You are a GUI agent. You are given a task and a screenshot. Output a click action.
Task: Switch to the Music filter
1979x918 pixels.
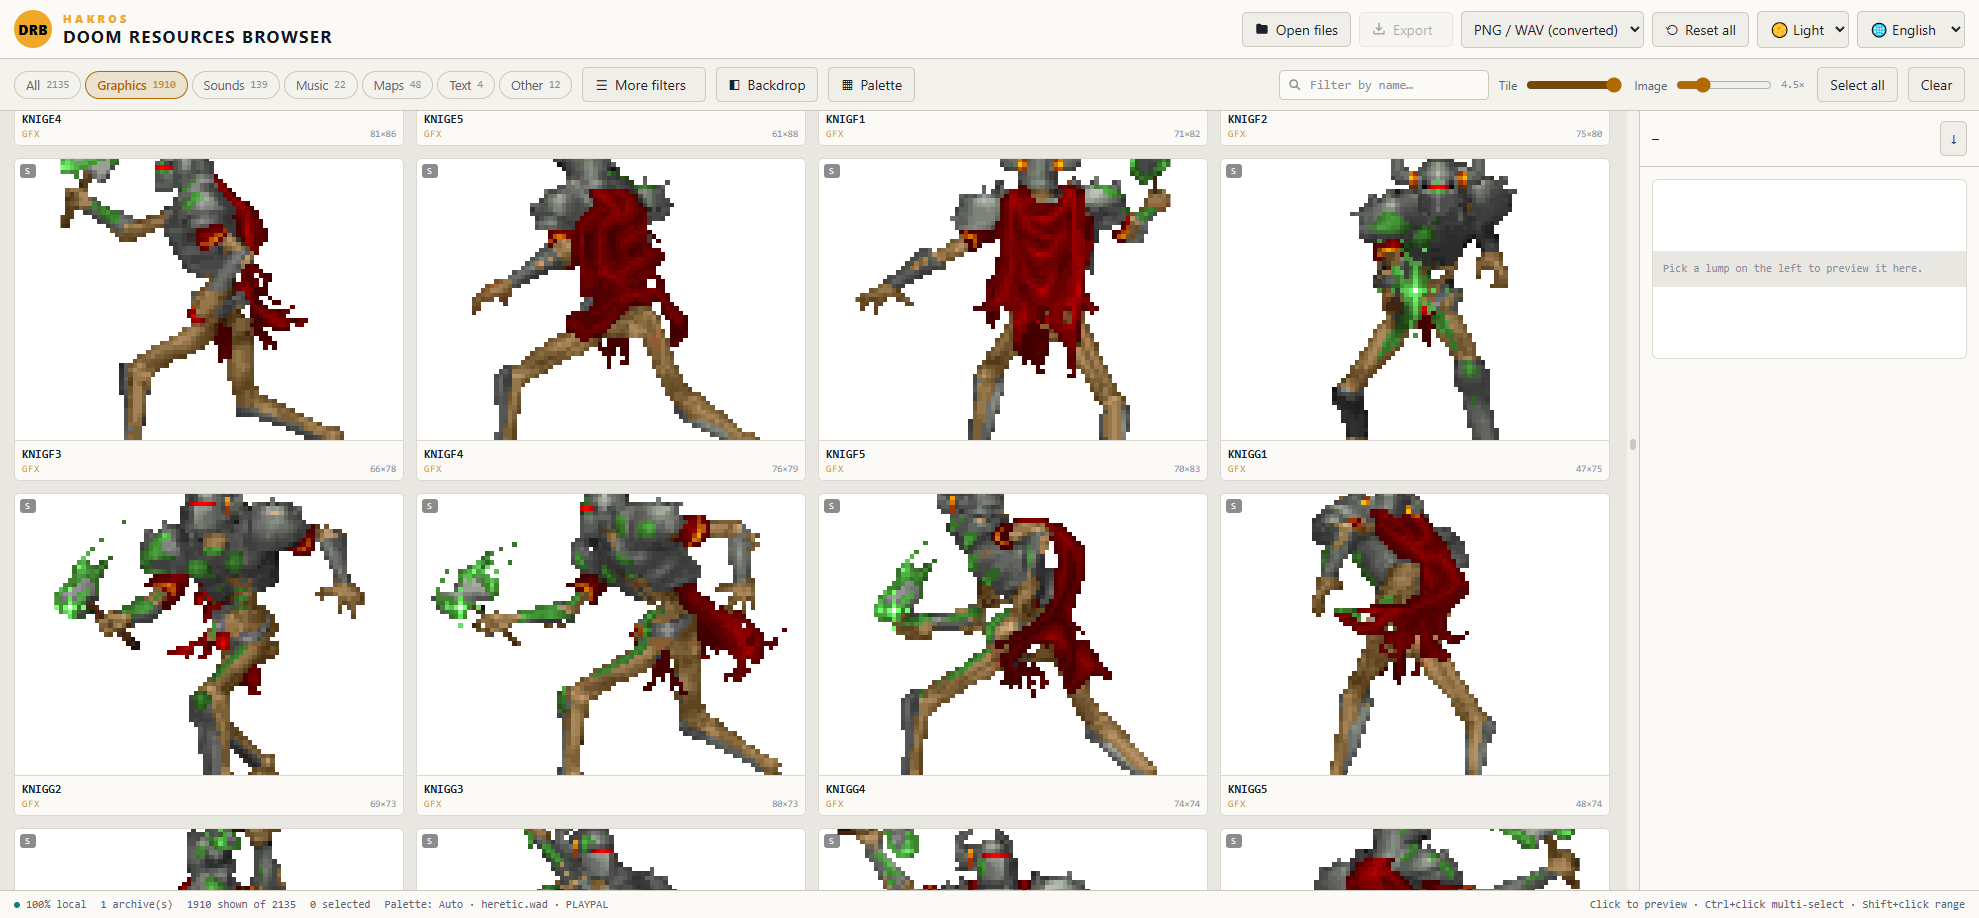click(x=320, y=85)
